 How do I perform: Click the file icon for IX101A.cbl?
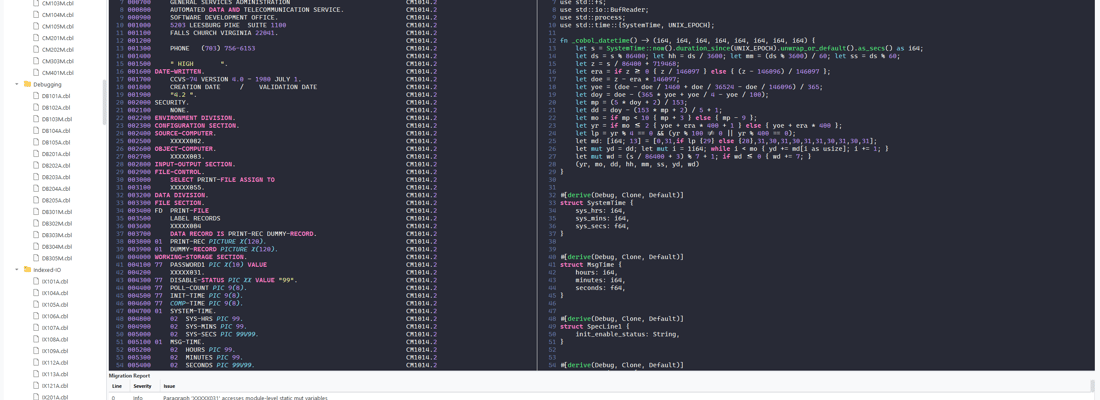click(x=37, y=282)
